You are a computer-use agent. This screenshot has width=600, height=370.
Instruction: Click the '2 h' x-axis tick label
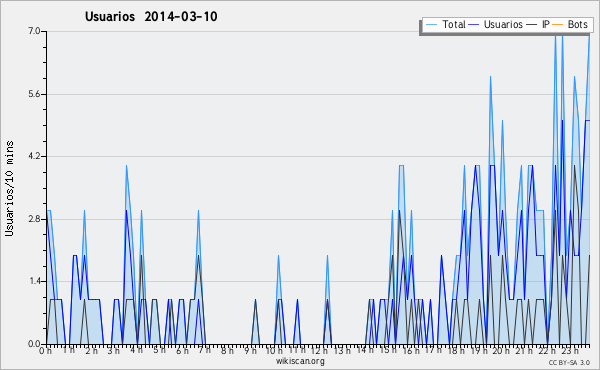coord(91,351)
